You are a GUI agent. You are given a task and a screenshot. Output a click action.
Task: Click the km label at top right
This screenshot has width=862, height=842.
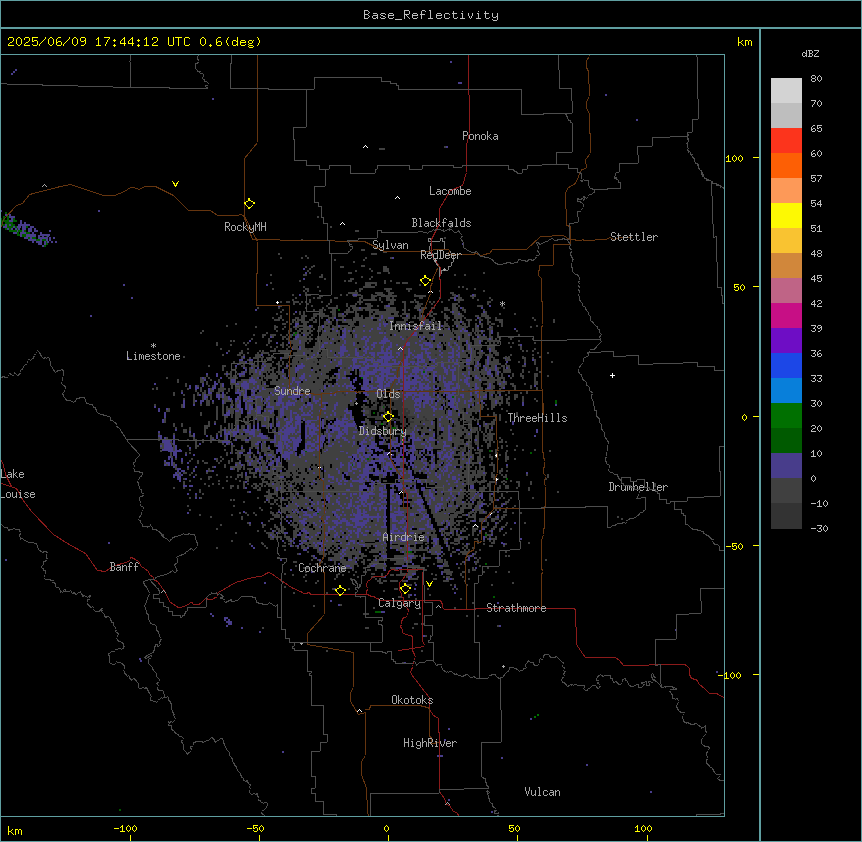click(744, 42)
